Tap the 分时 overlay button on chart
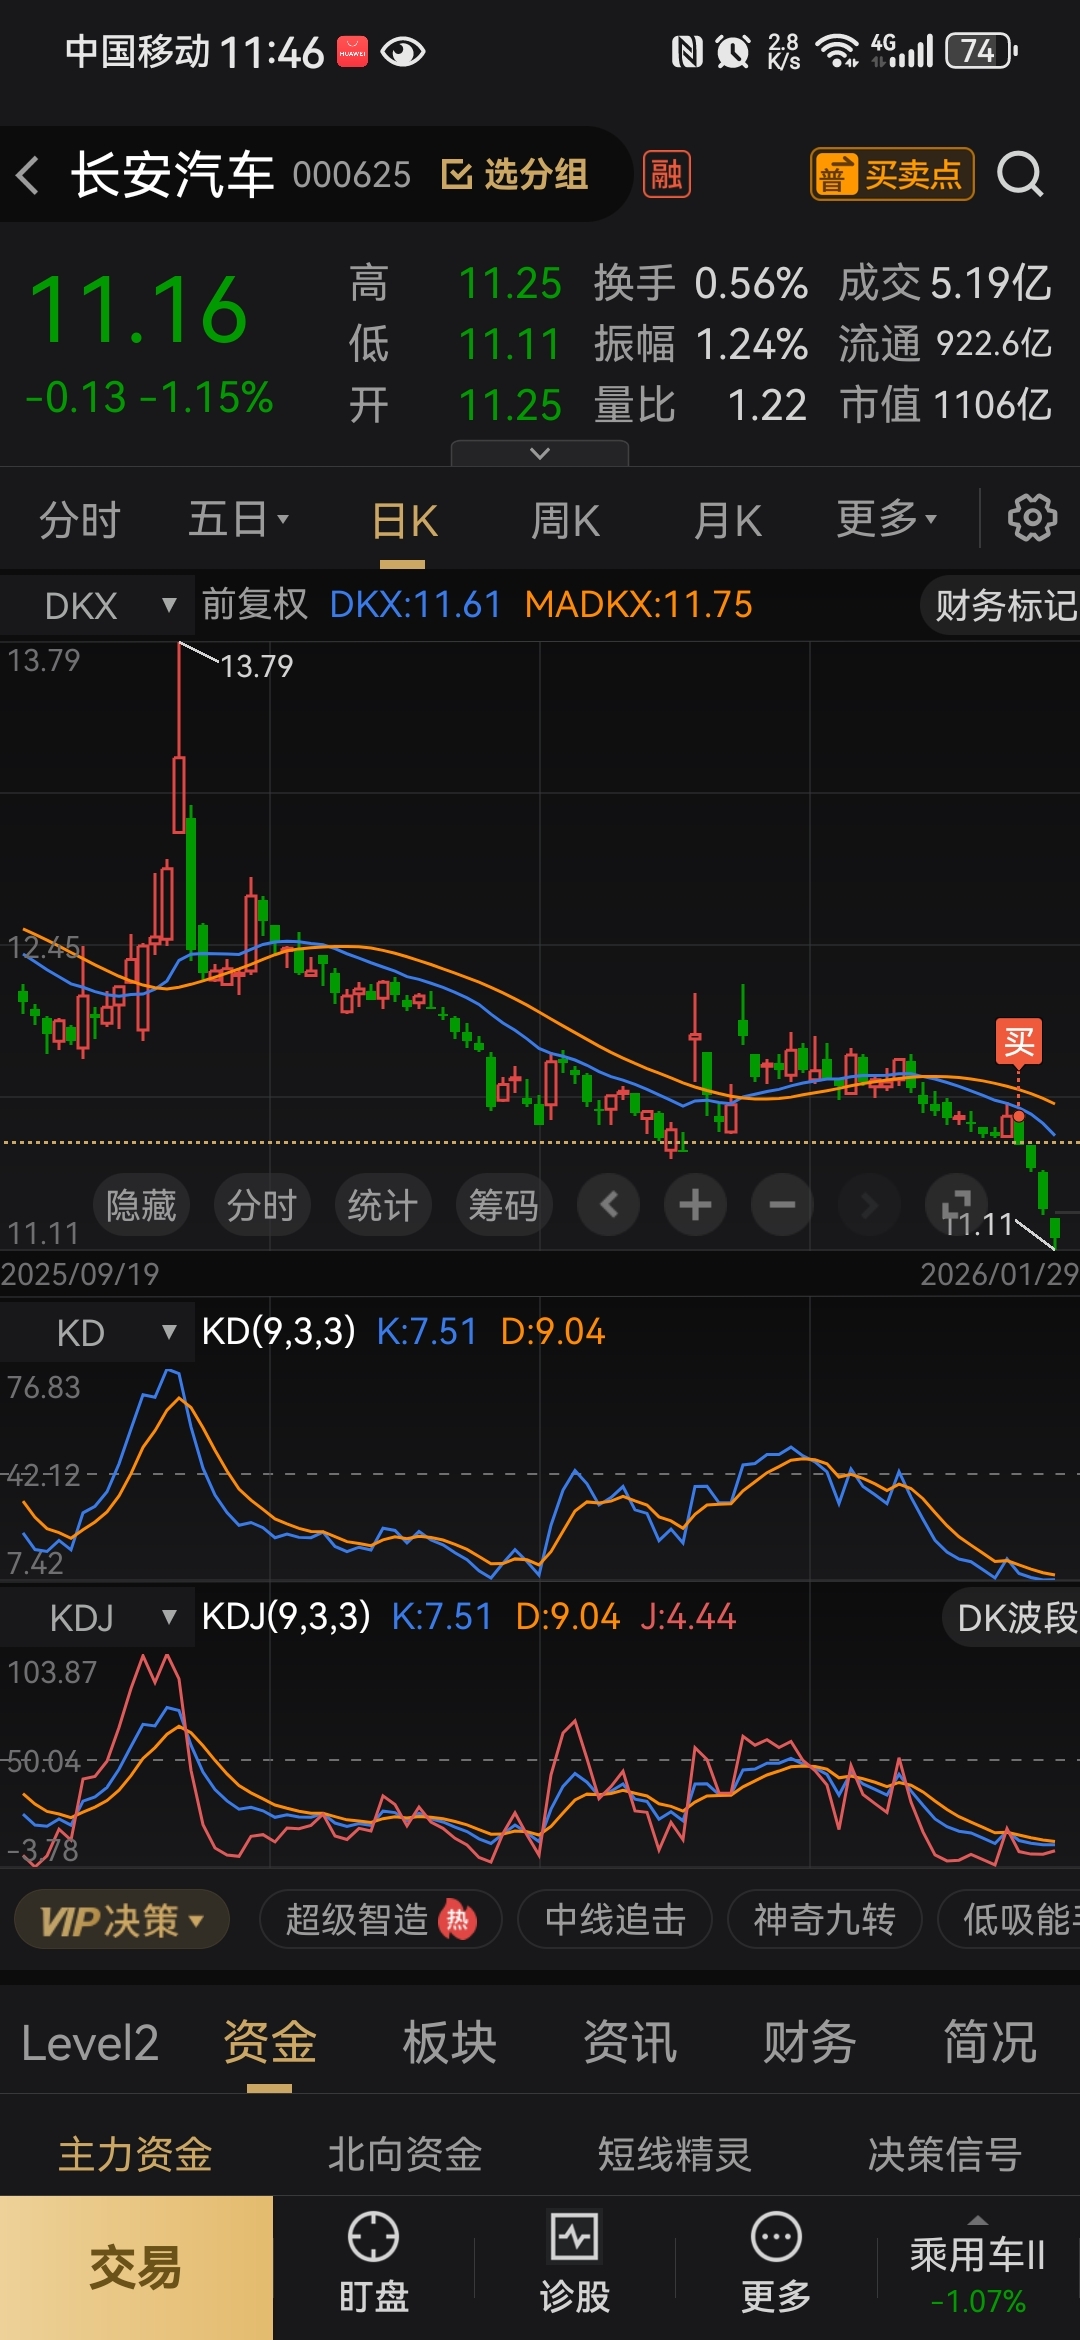 point(262,1205)
